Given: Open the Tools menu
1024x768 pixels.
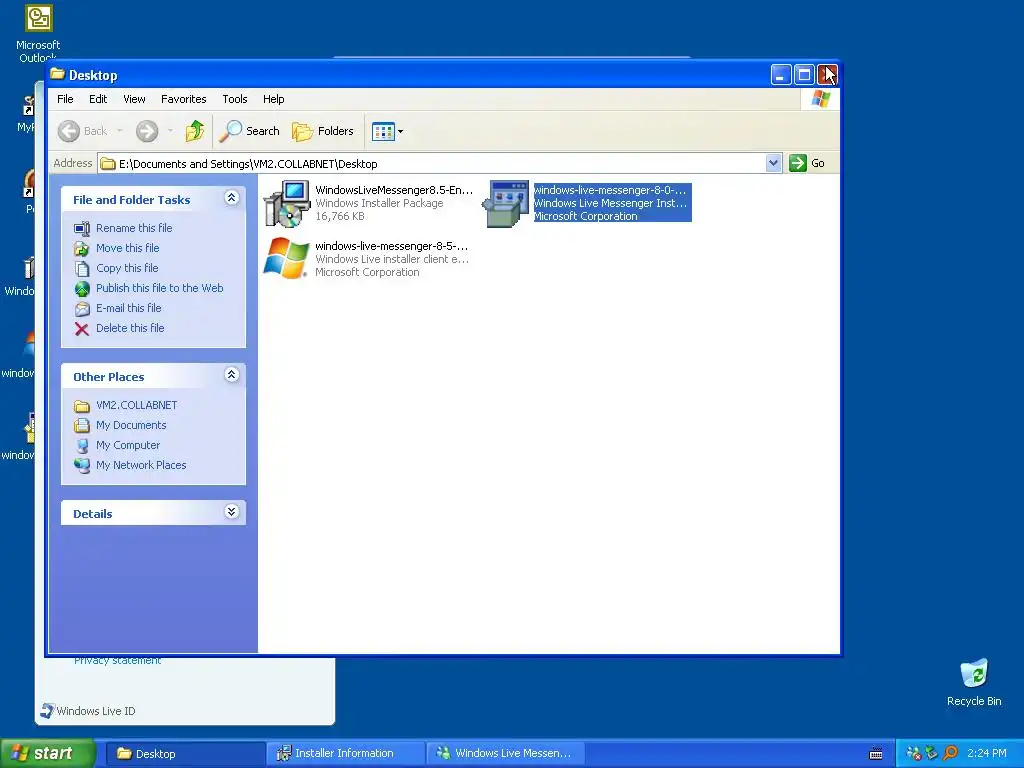Looking at the screenshot, I should coord(234,99).
